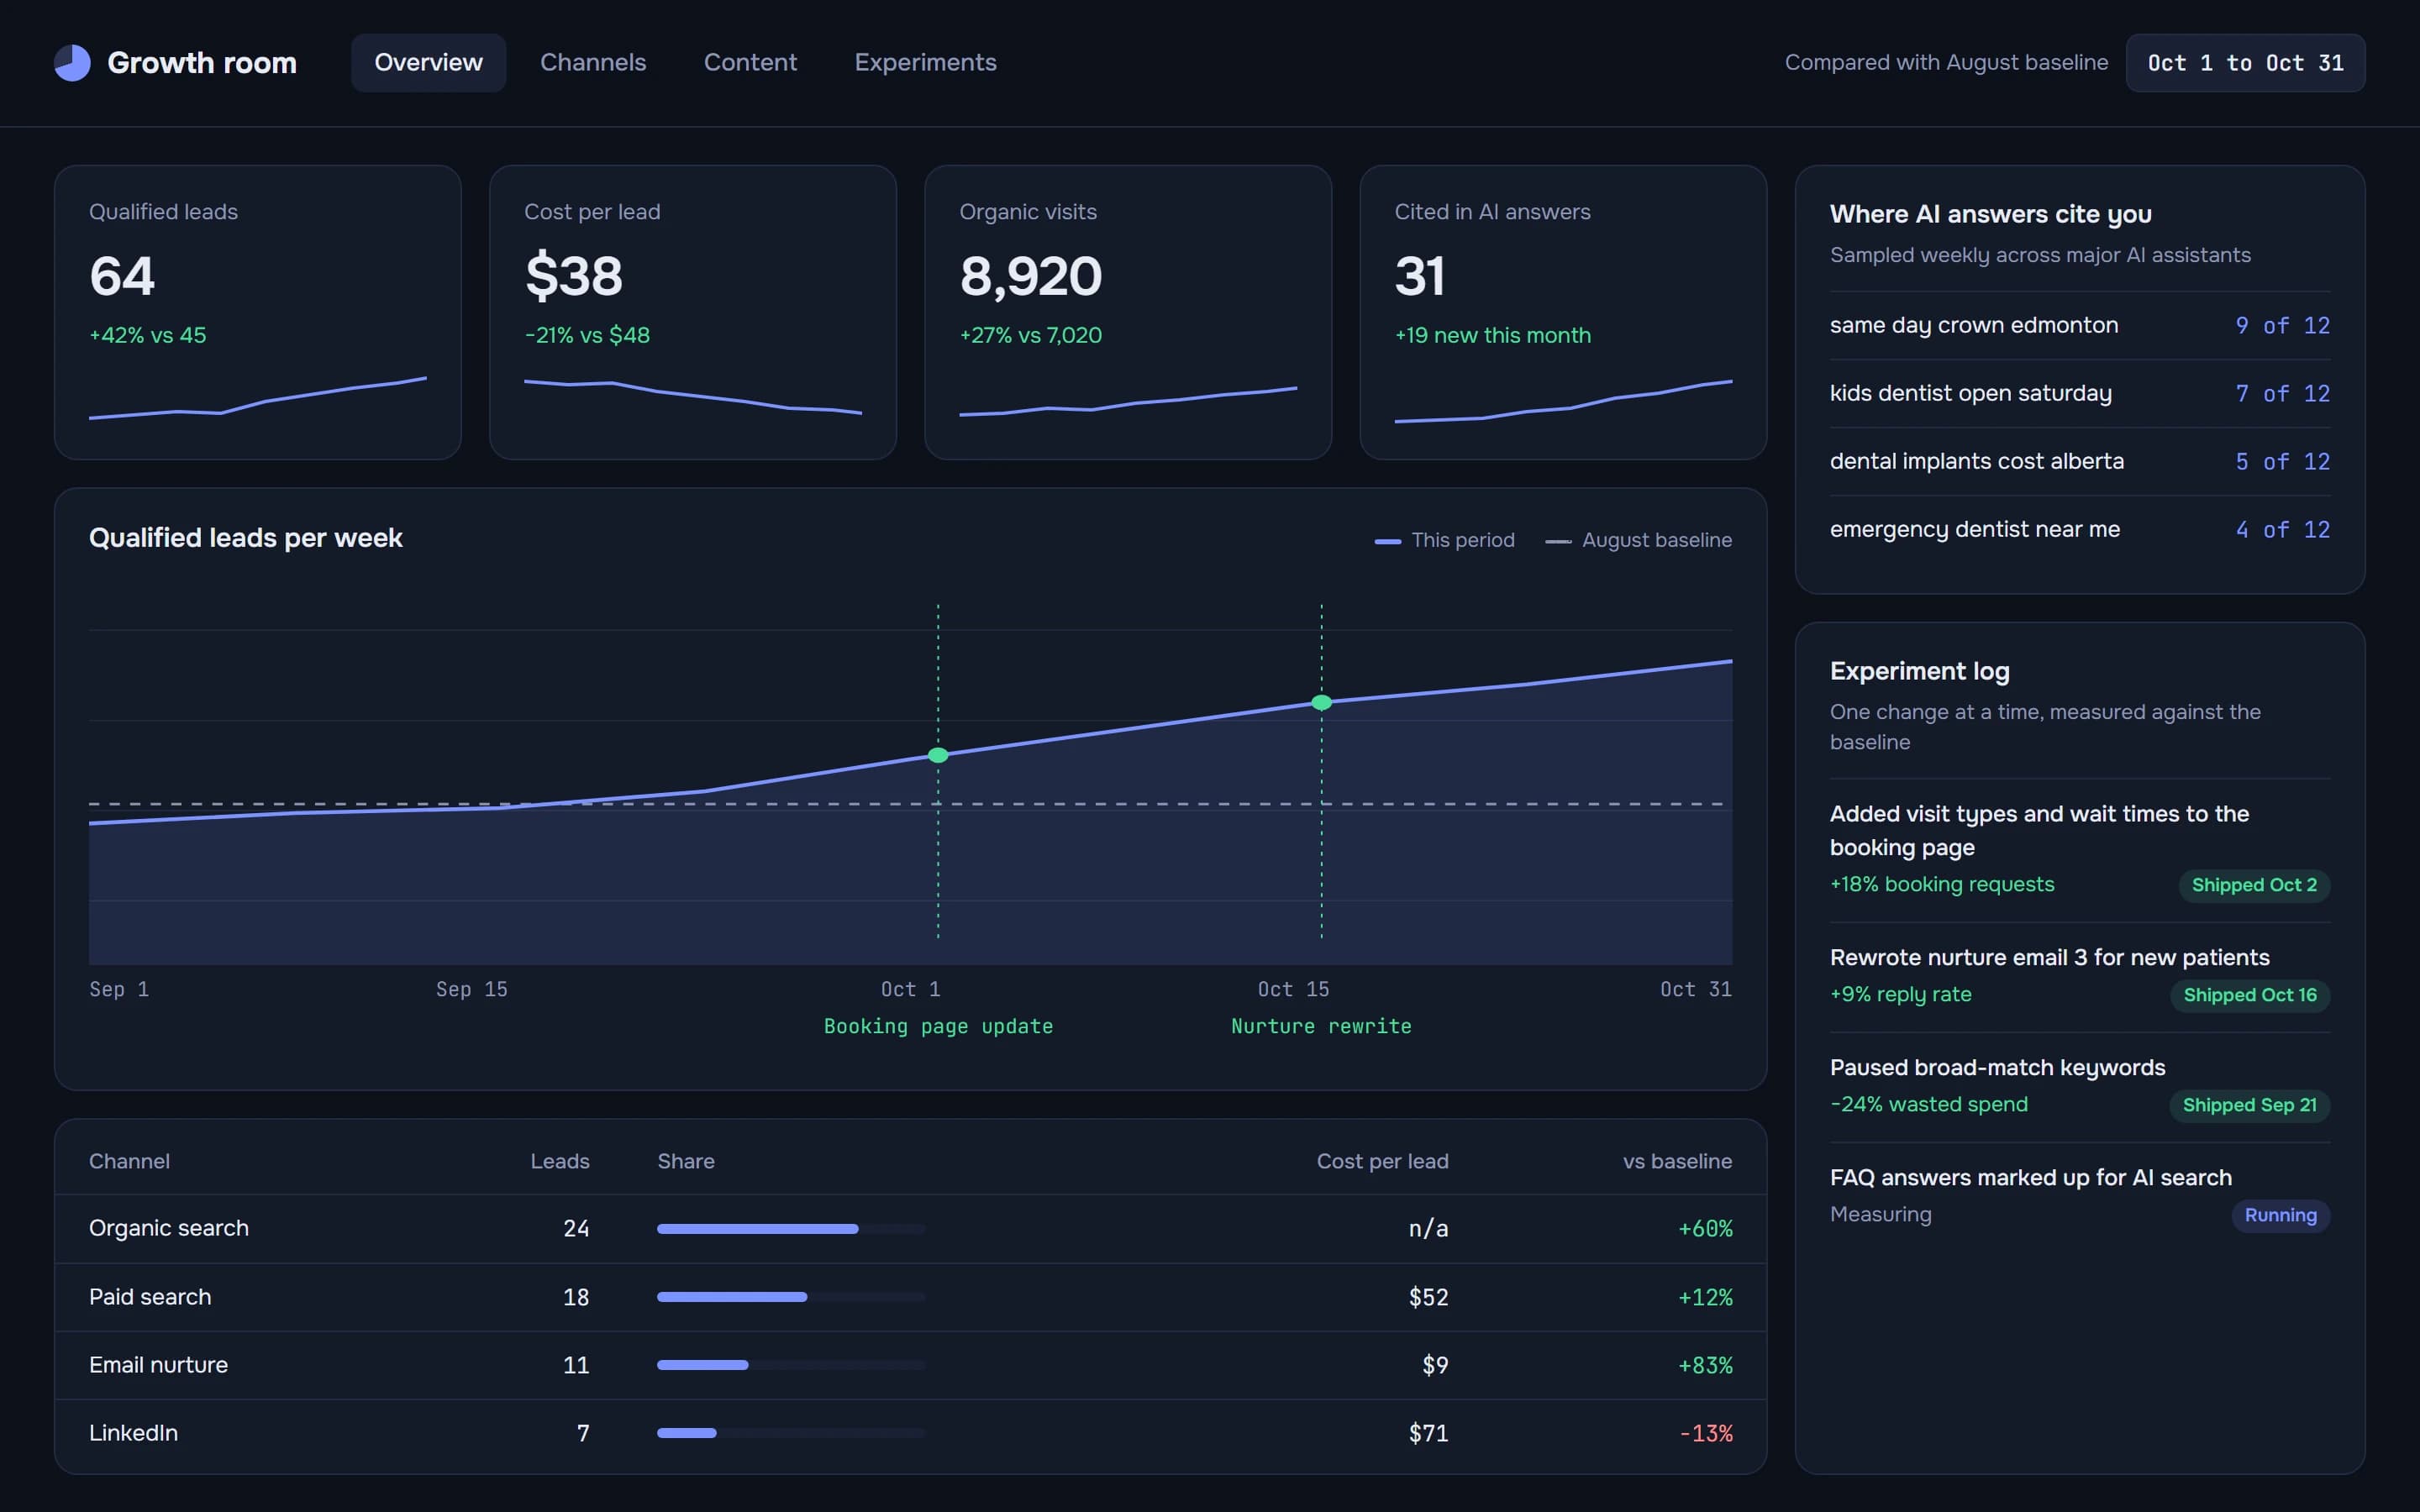Viewport: 2420px width, 1512px height.
Task: Select the same day crown edmonton query
Action: click(2079, 325)
